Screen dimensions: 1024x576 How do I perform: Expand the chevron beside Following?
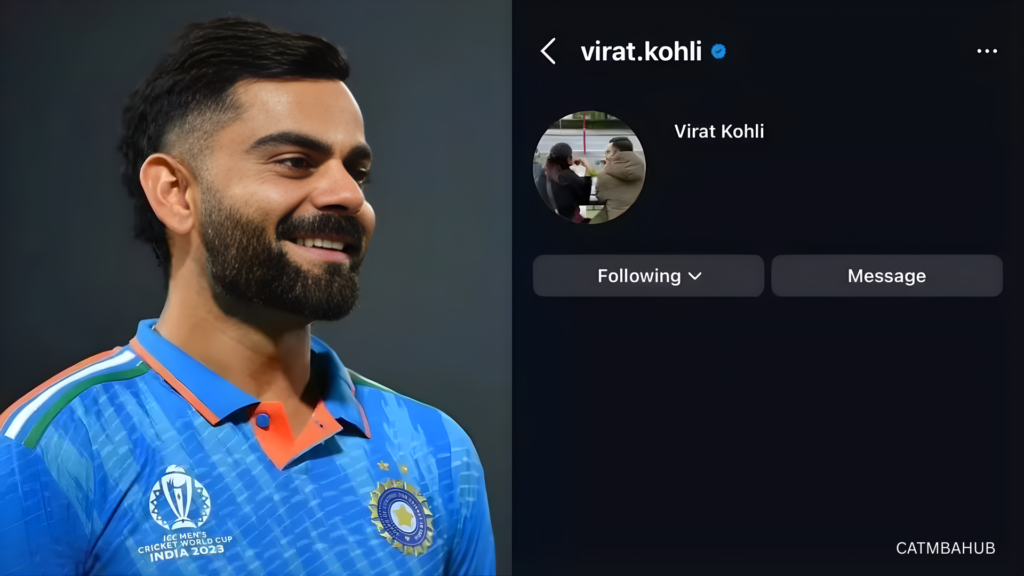(695, 276)
